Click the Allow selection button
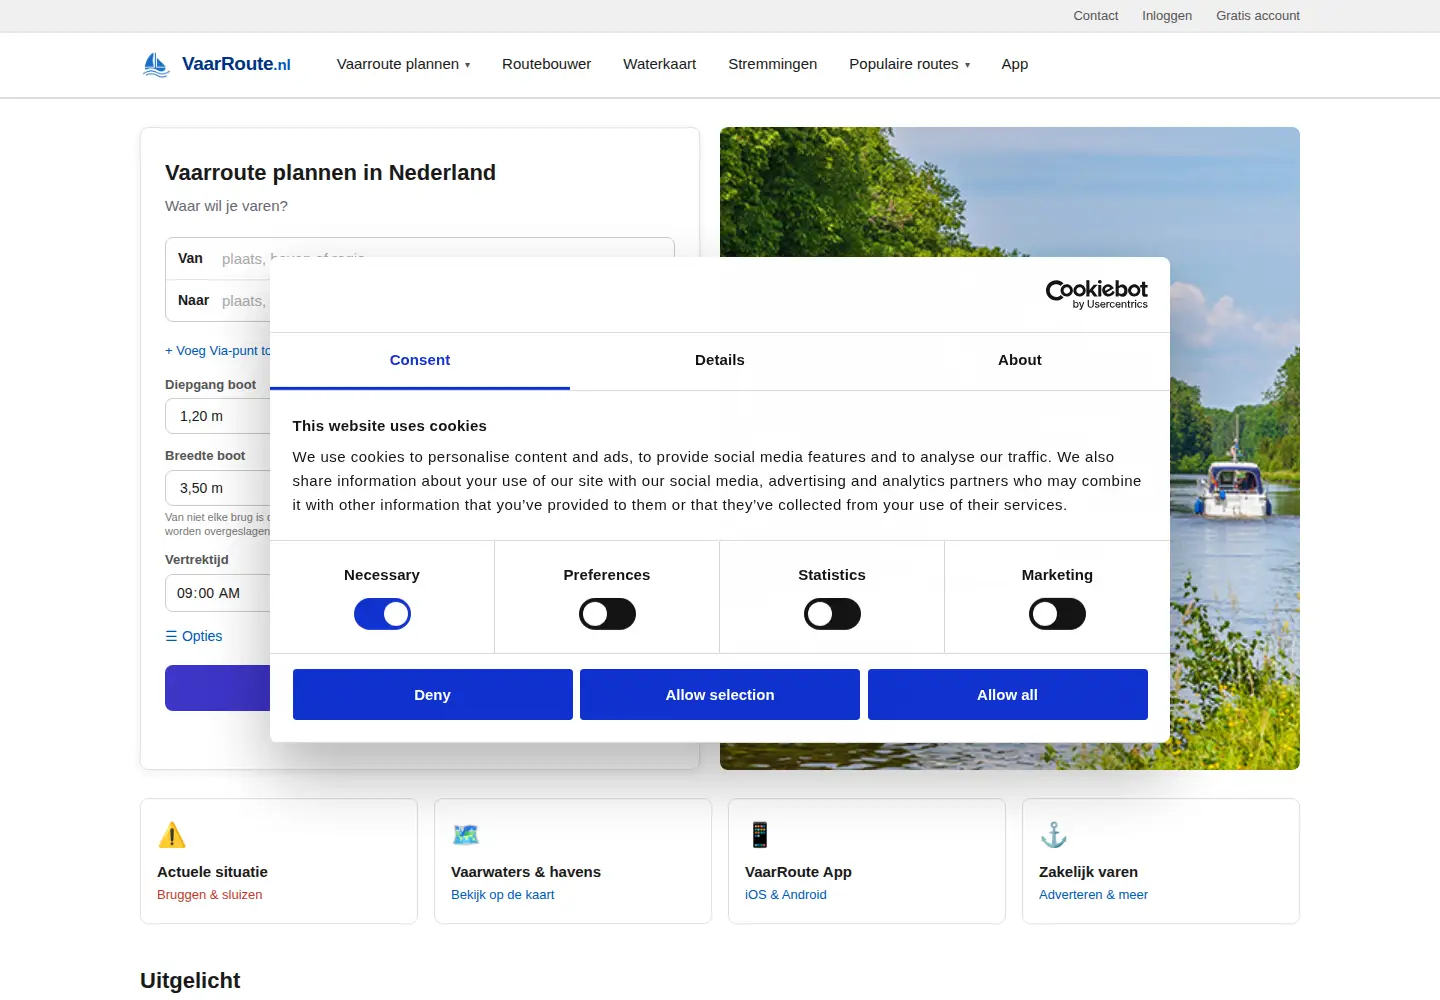This screenshot has width=1440, height=1000. point(720,694)
